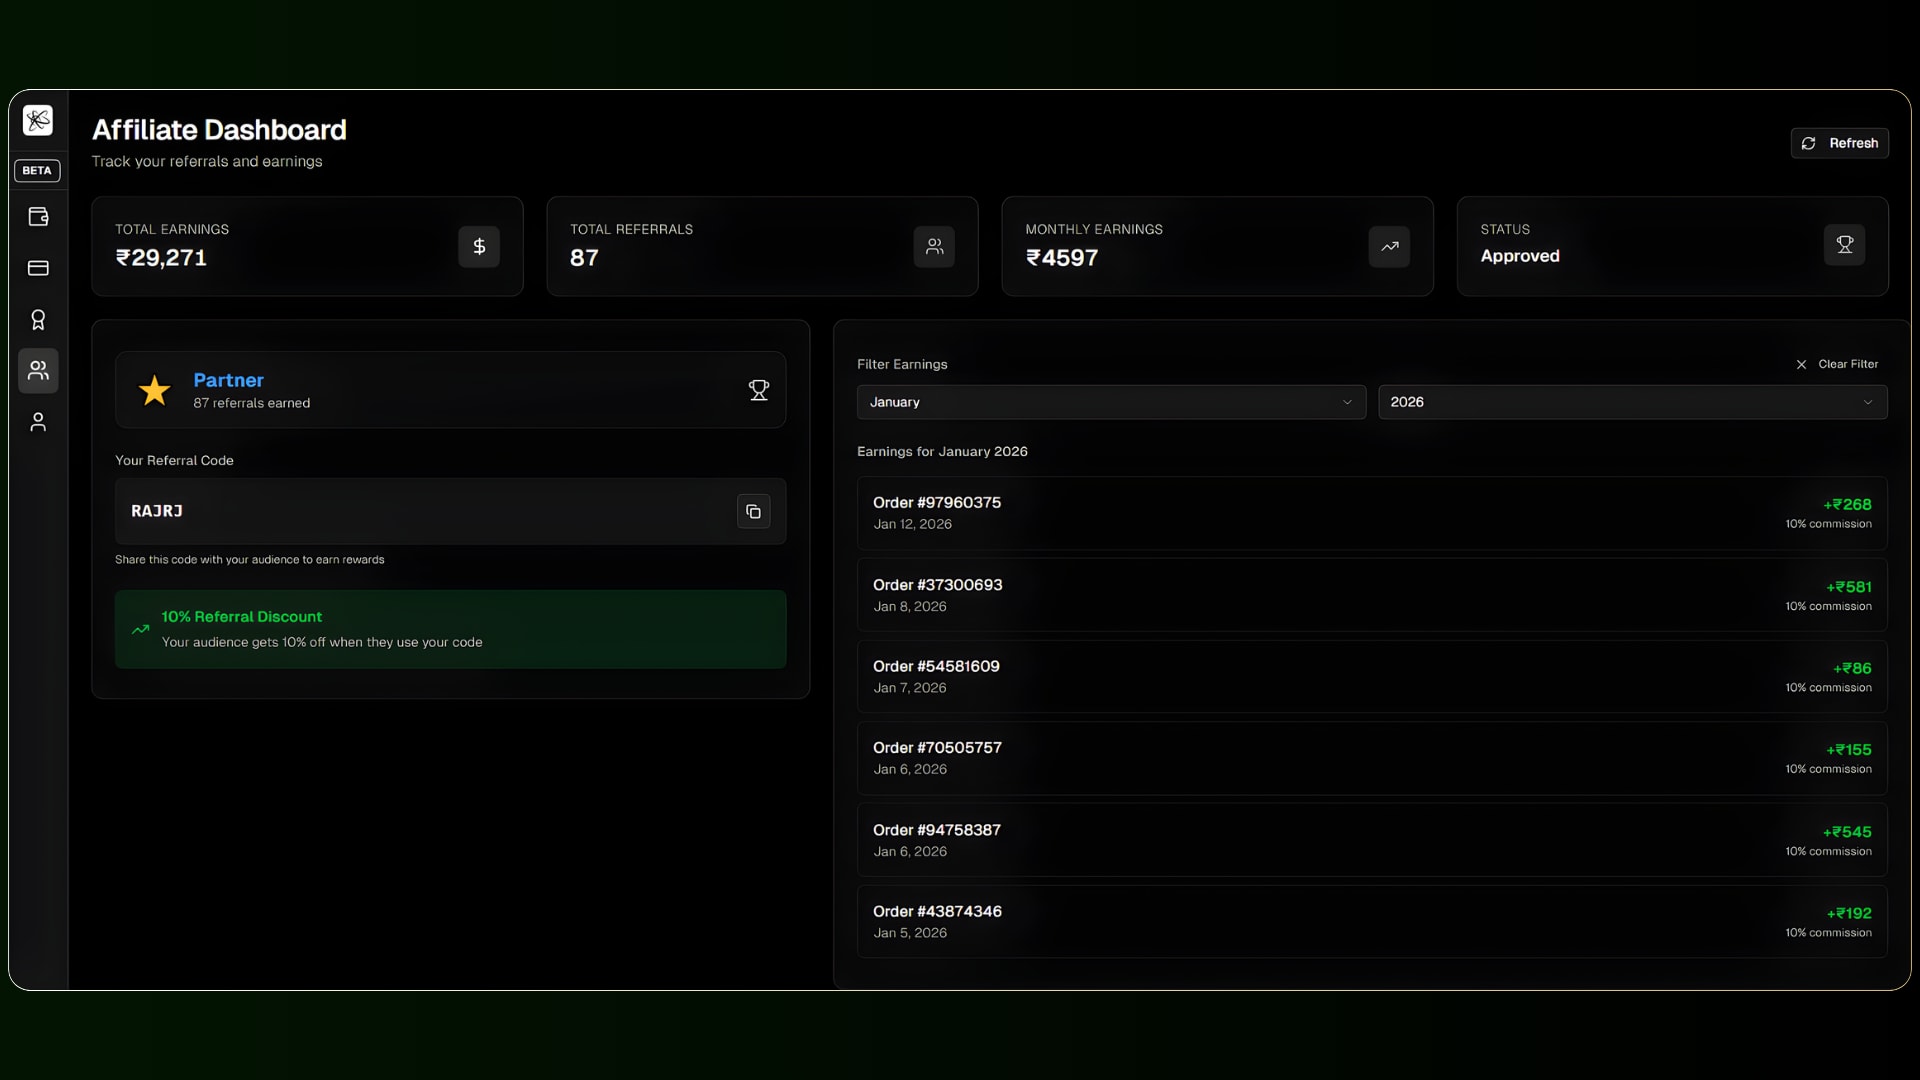Open the January month dropdown
The width and height of the screenshot is (1920, 1080).
(1111, 402)
